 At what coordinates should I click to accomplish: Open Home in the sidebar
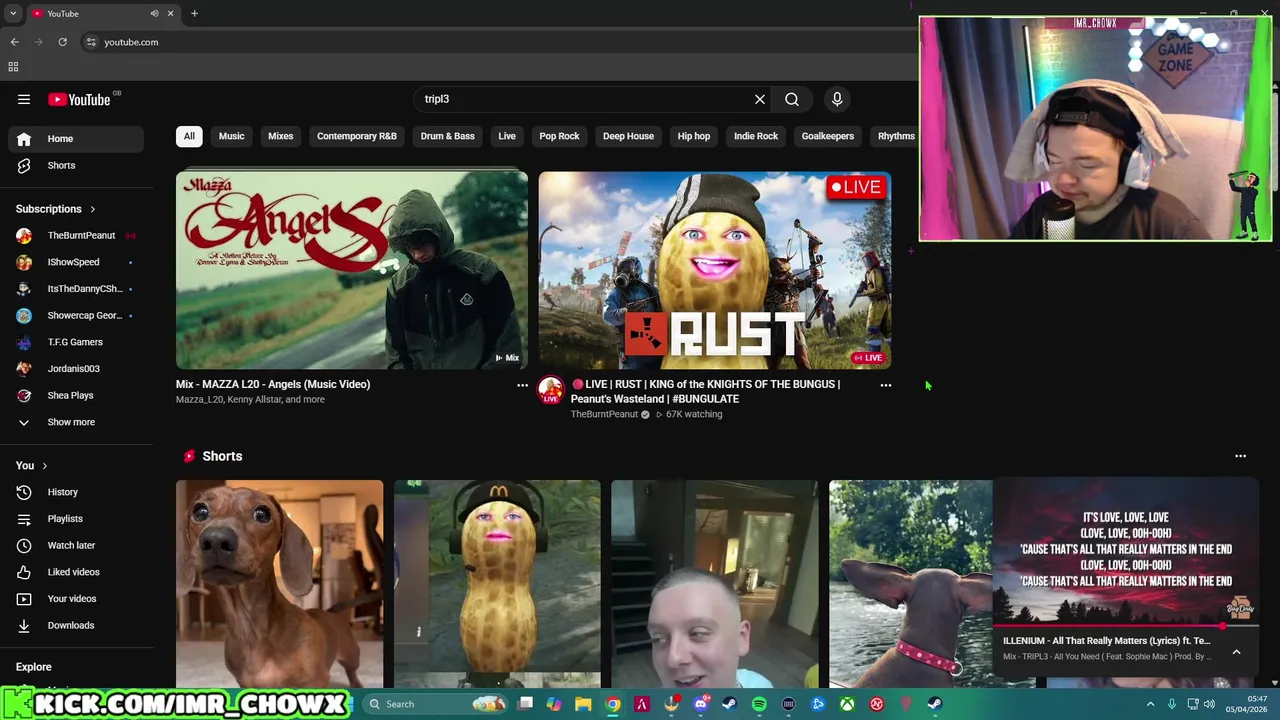click(76, 139)
